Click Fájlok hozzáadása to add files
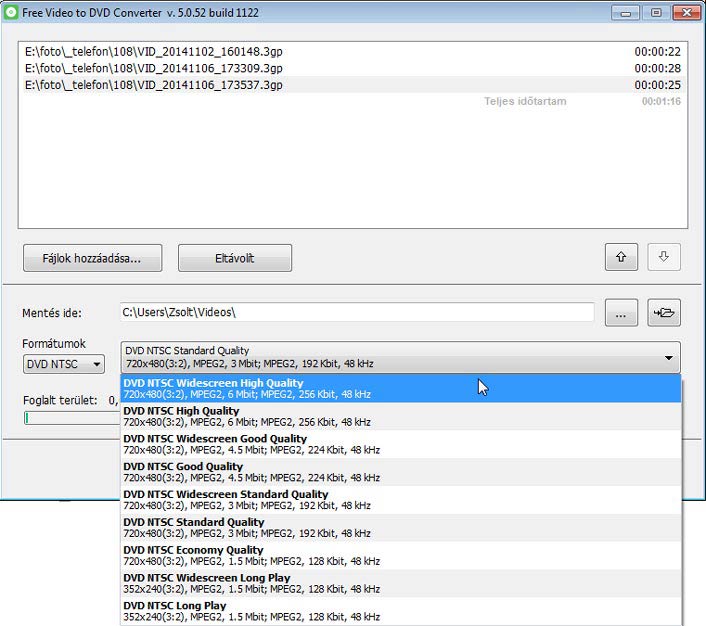 point(92,258)
